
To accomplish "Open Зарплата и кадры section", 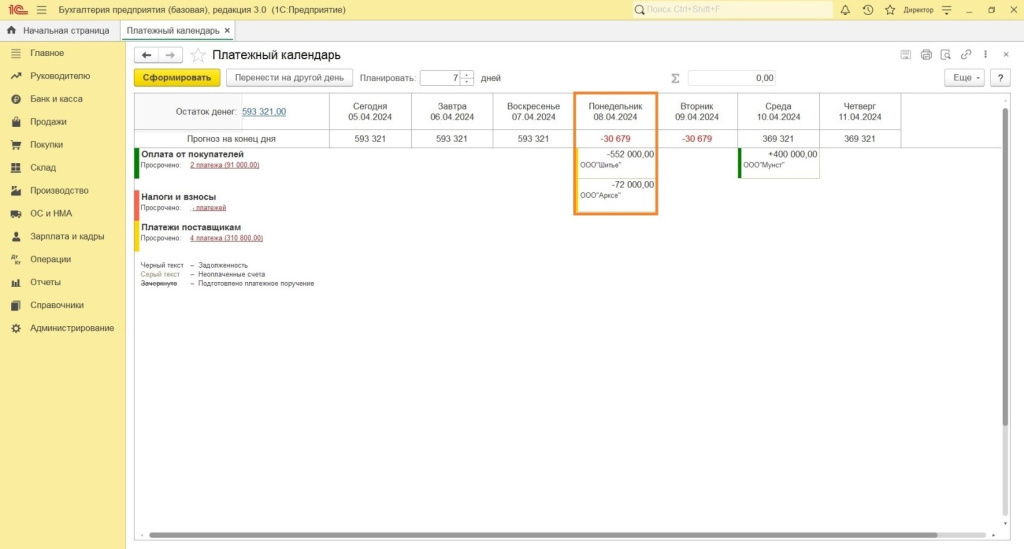I will point(65,237).
